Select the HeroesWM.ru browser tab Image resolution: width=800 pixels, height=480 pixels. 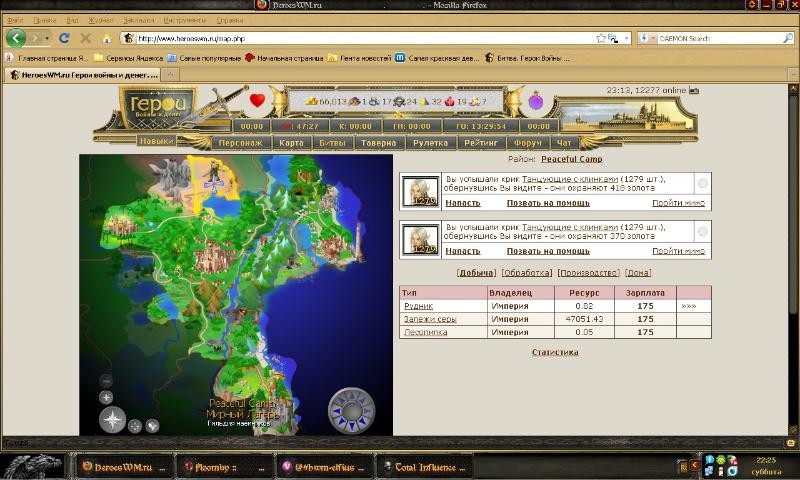click(84, 75)
